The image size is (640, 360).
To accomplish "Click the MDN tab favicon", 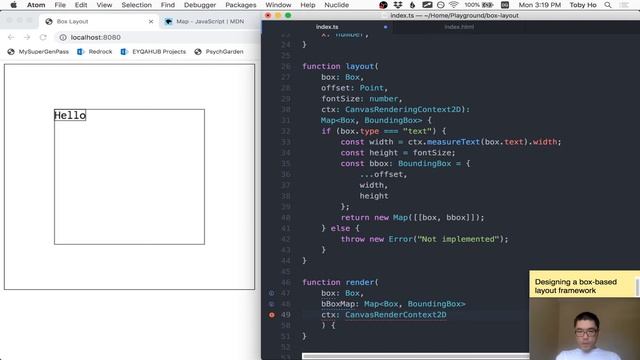I will click(x=168, y=21).
